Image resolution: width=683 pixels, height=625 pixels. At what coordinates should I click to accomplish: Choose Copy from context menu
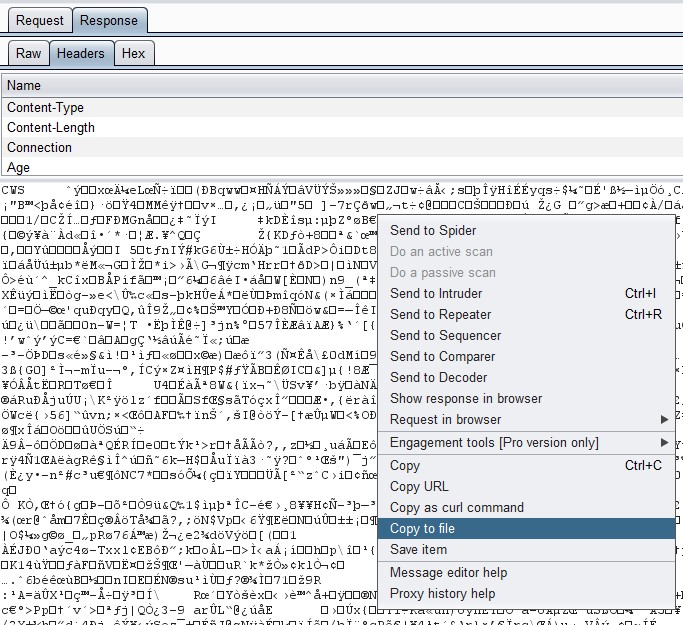526,466
